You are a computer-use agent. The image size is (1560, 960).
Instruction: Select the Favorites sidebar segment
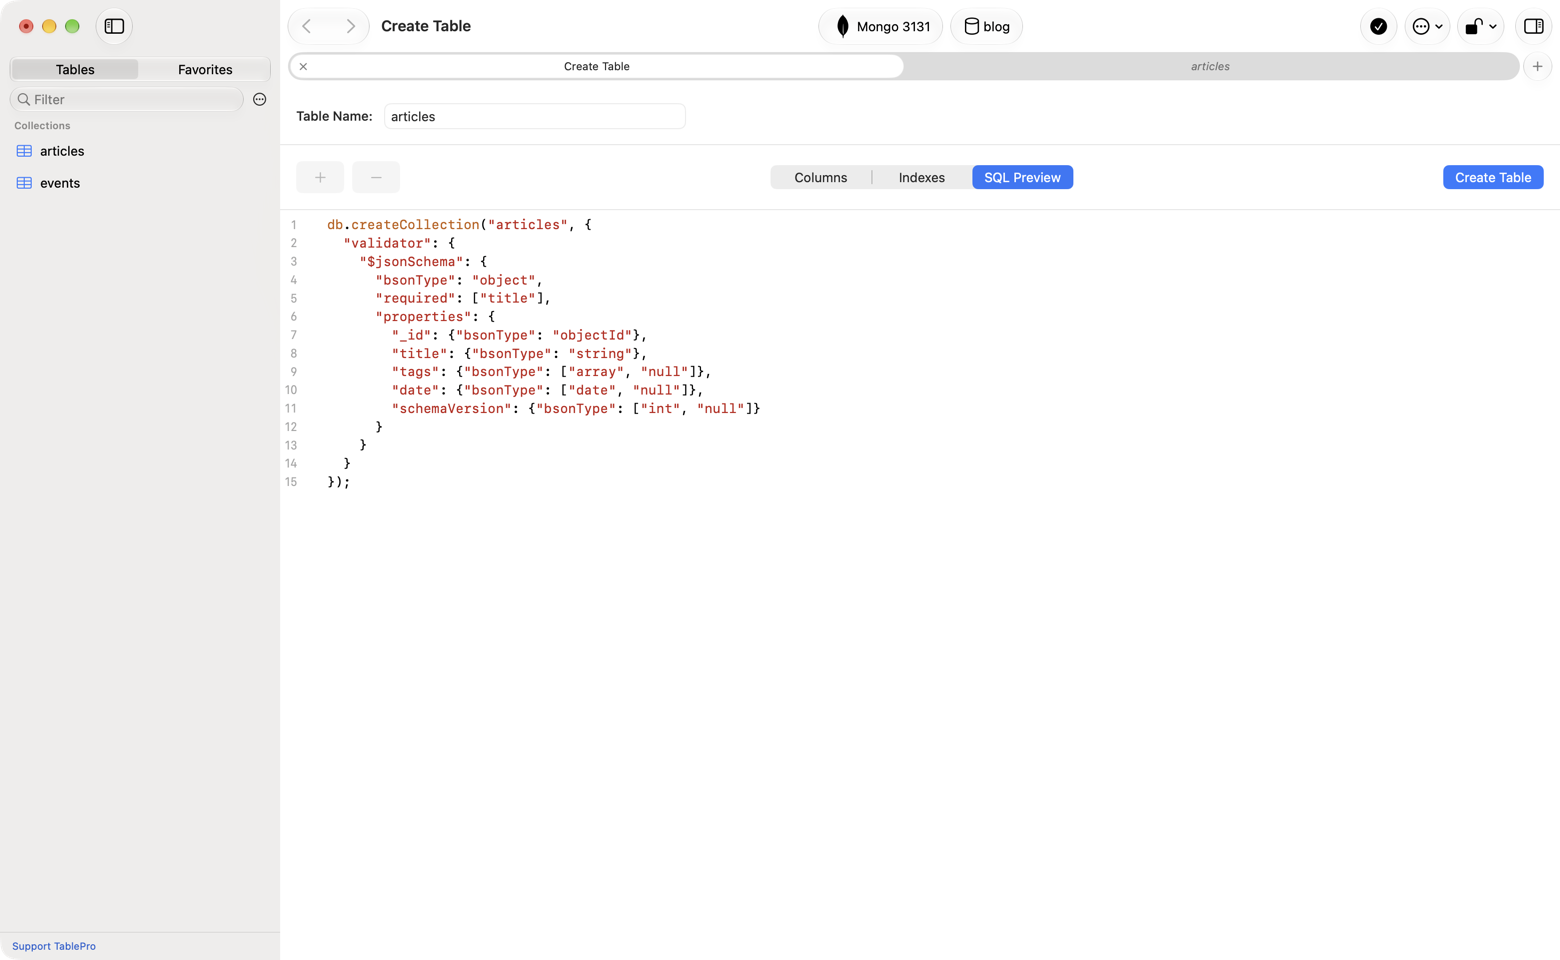pos(205,69)
